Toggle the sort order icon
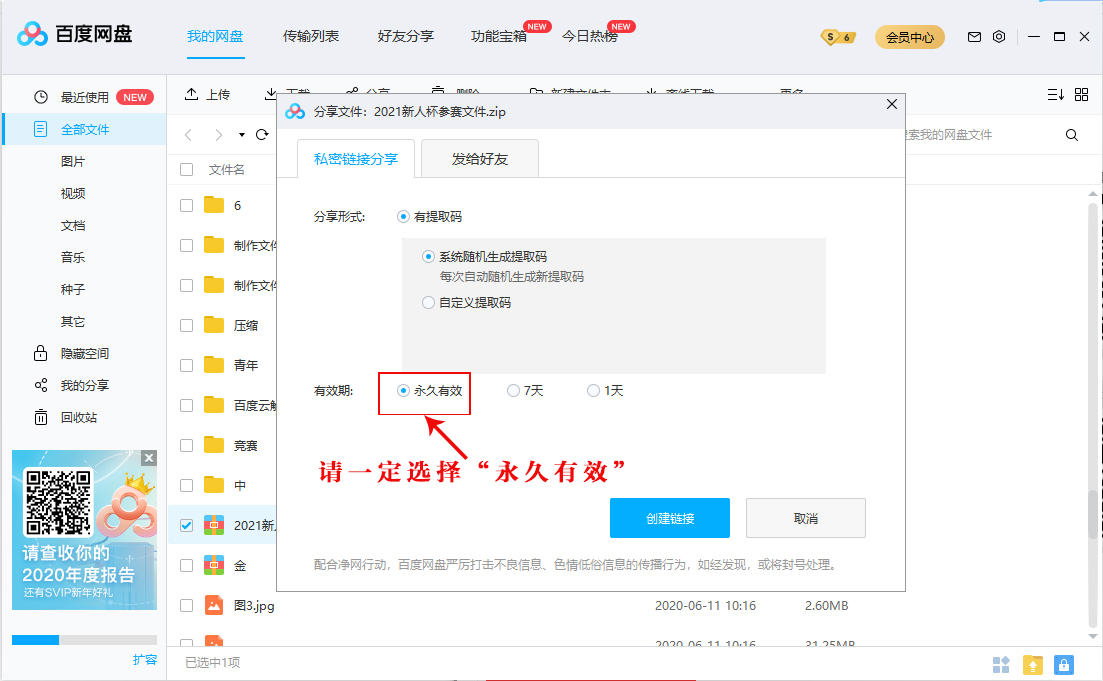This screenshot has width=1103, height=681. pyautogui.click(x=1056, y=94)
